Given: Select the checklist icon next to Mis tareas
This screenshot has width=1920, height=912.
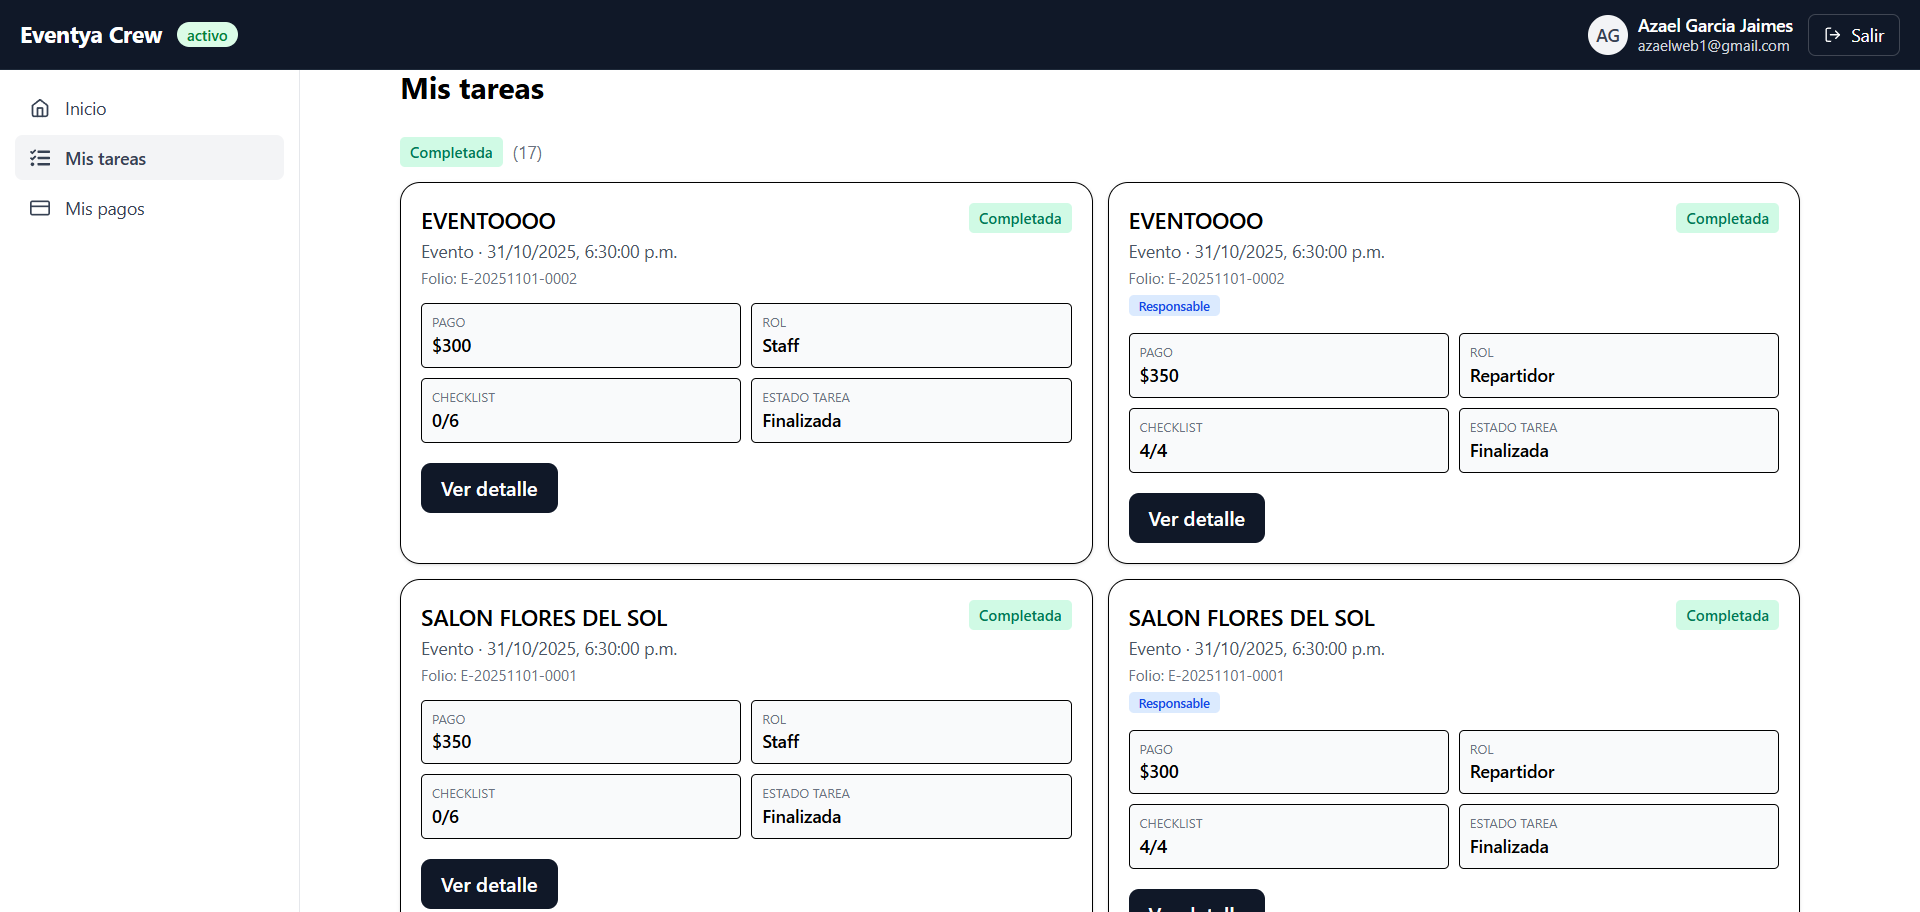Looking at the screenshot, I should pyautogui.click(x=40, y=157).
